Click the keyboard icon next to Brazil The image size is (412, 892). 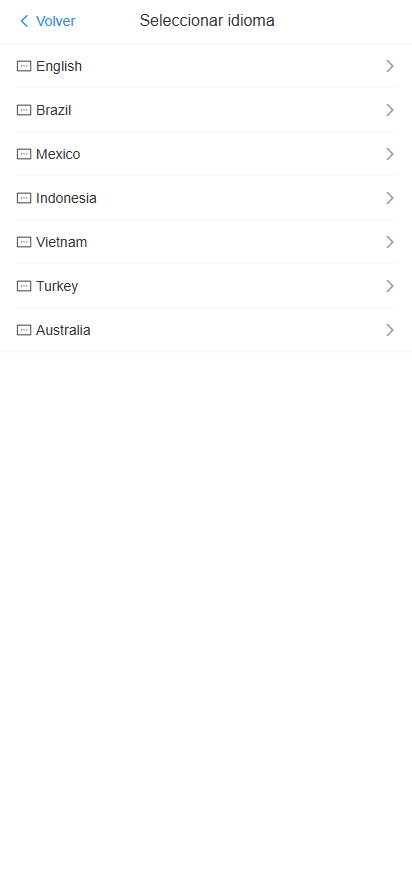[24, 110]
